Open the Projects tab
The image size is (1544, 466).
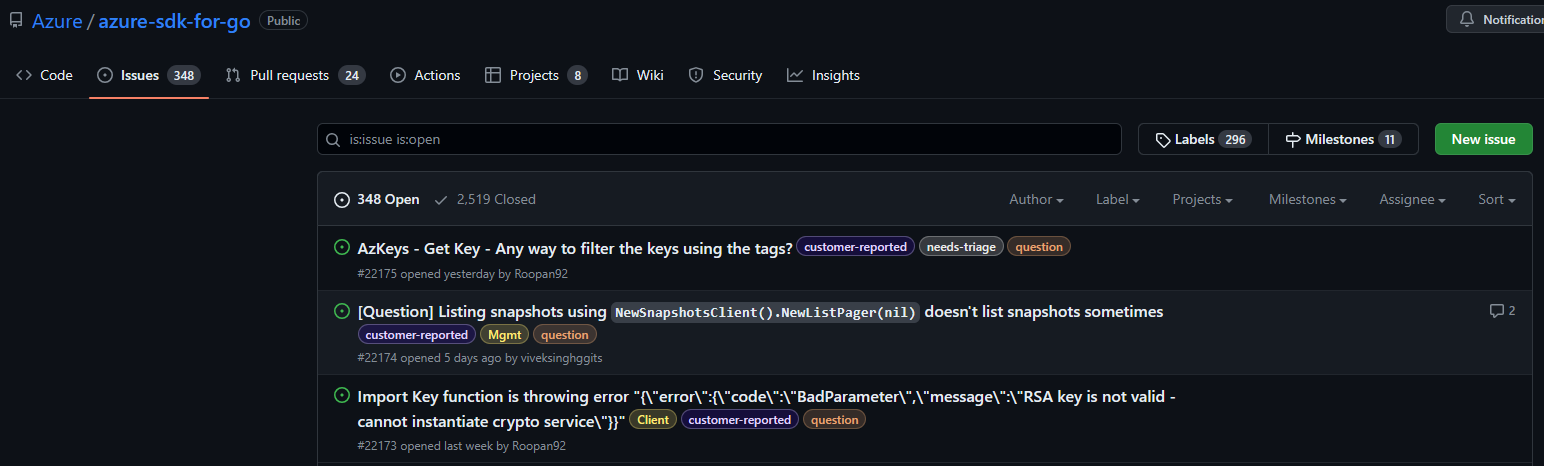[535, 75]
